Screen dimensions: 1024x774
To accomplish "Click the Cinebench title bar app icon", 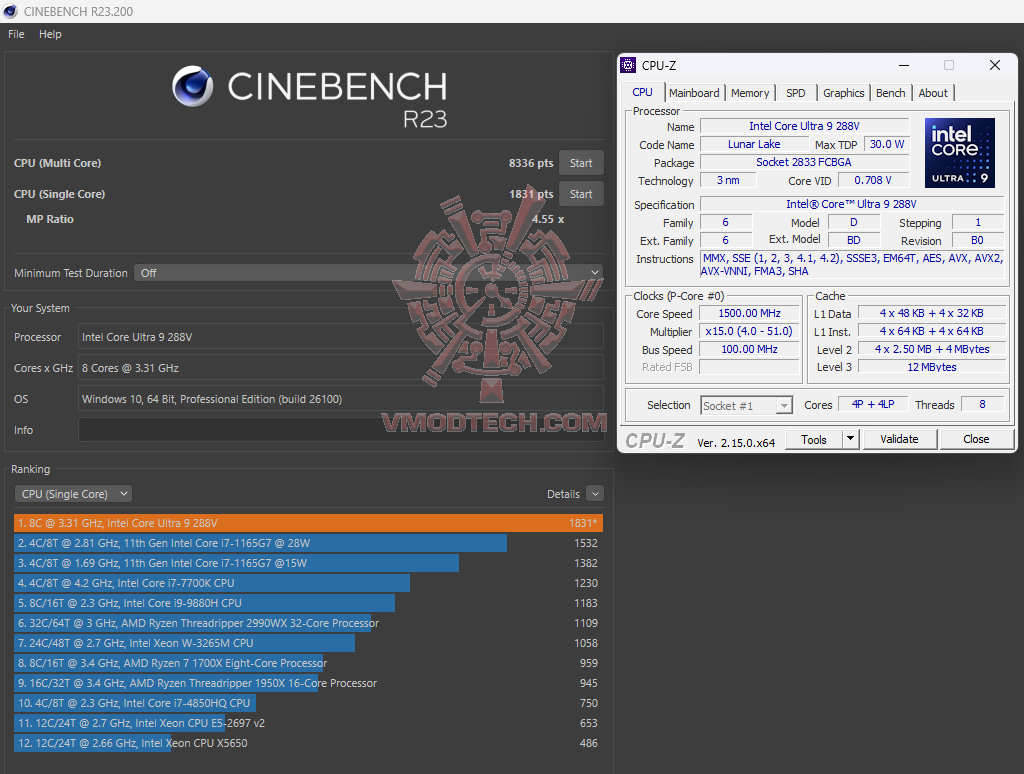I will coord(10,11).
